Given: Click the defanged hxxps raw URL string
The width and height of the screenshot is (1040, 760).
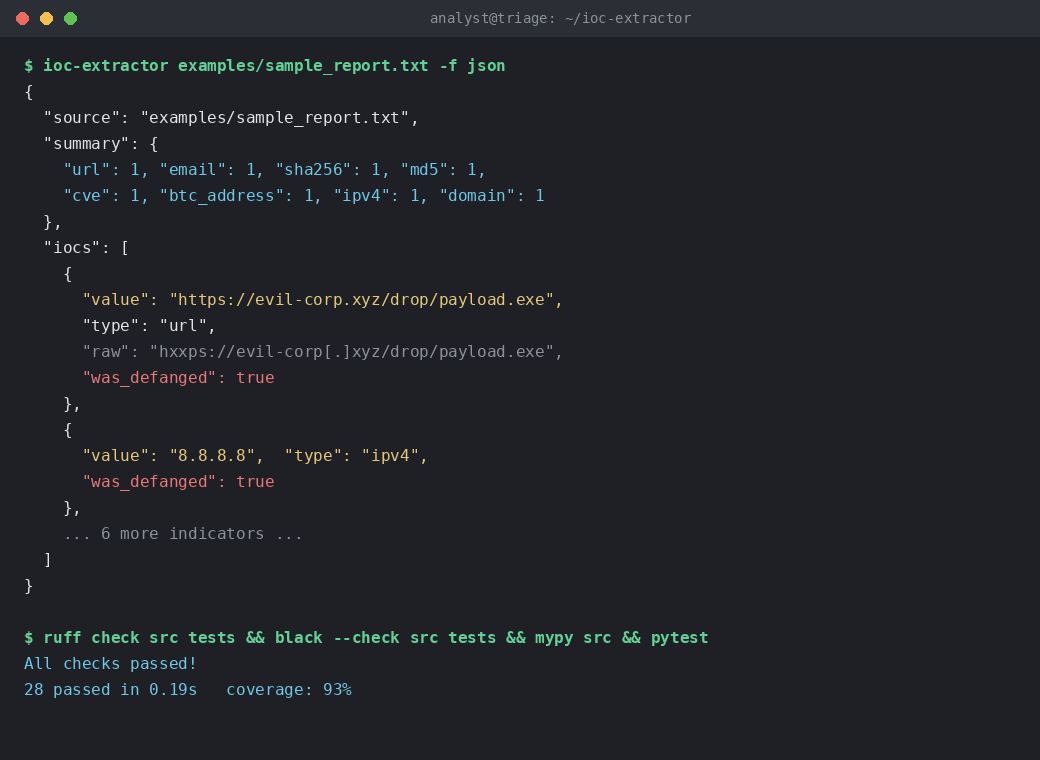Looking at the screenshot, I should (x=352, y=351).
